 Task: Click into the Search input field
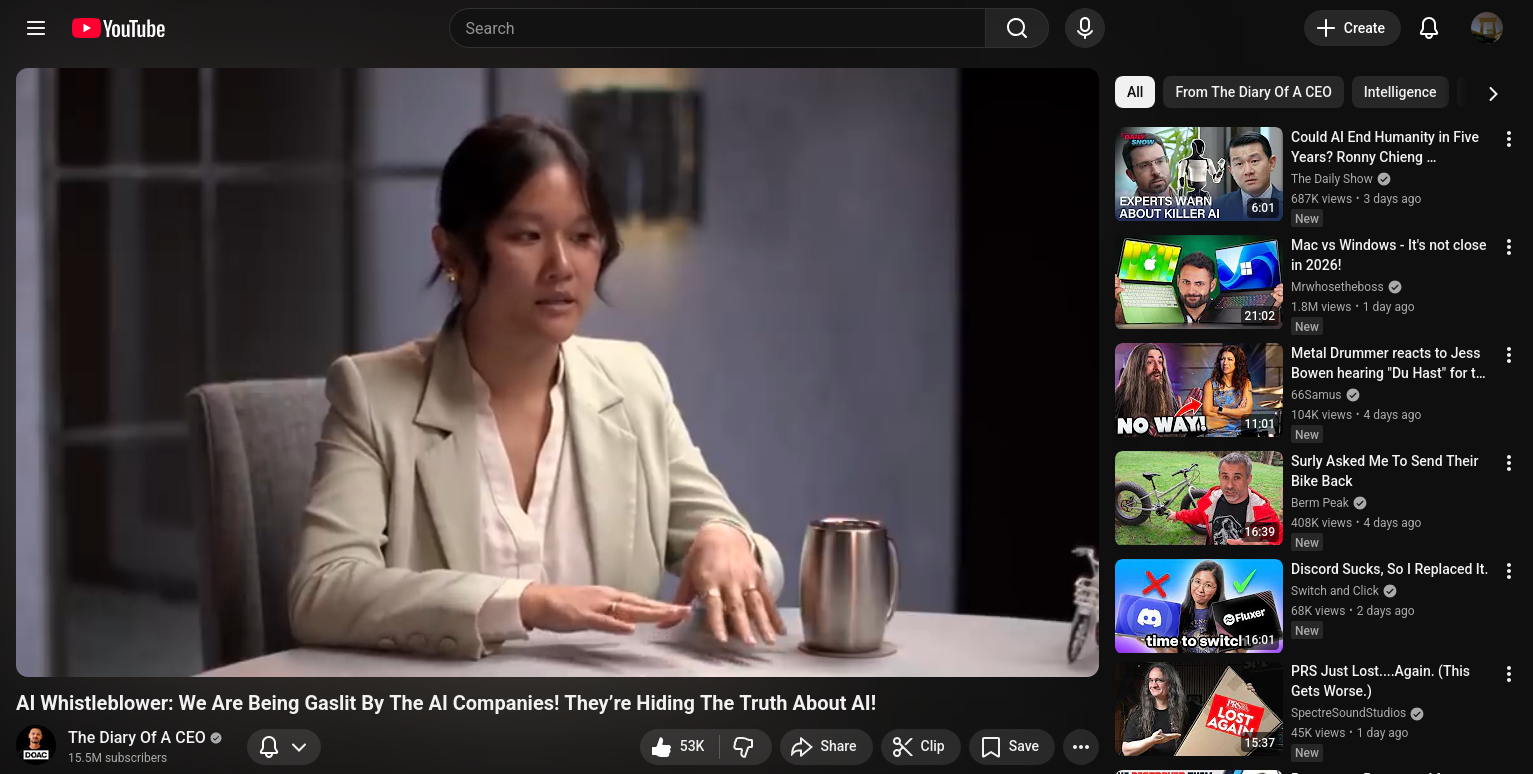coord(716,28)
